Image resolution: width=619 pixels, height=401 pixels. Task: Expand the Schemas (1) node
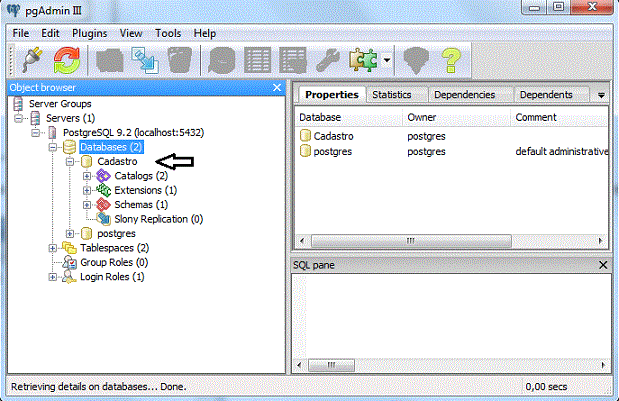click(x=87, y=205)
